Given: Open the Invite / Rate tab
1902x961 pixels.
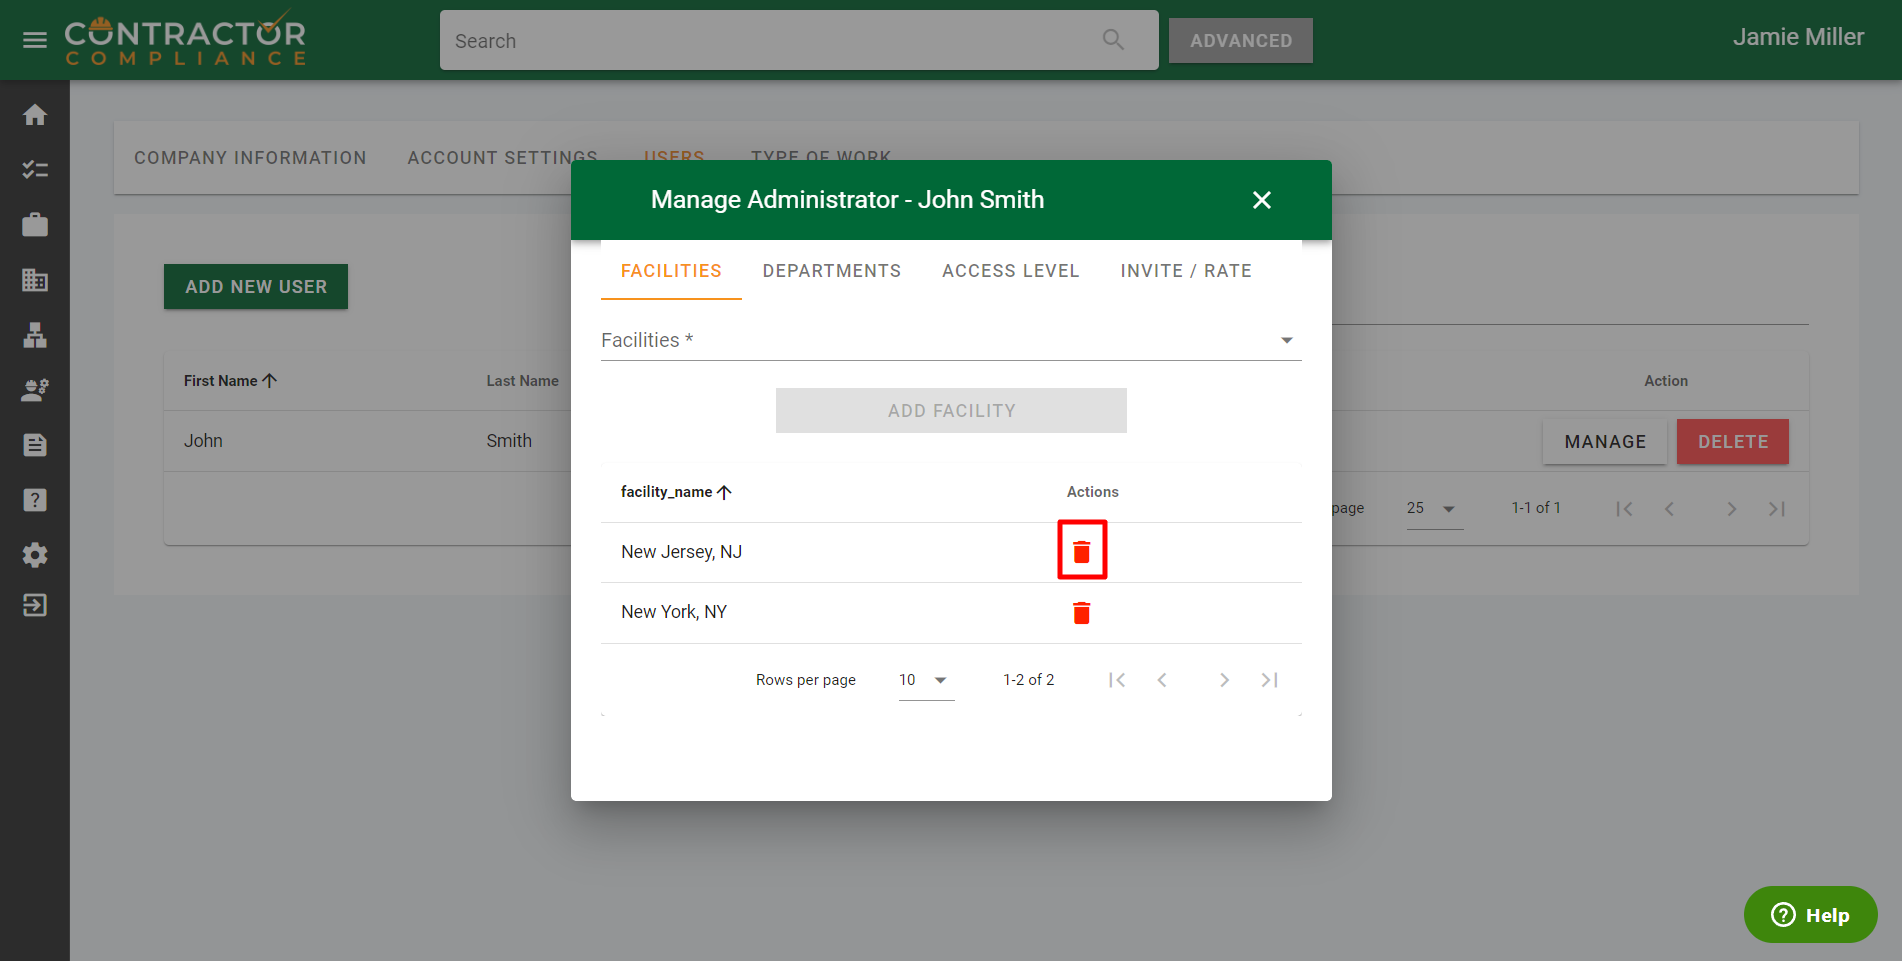Looking at the screenshot, I should point(1185,271).
